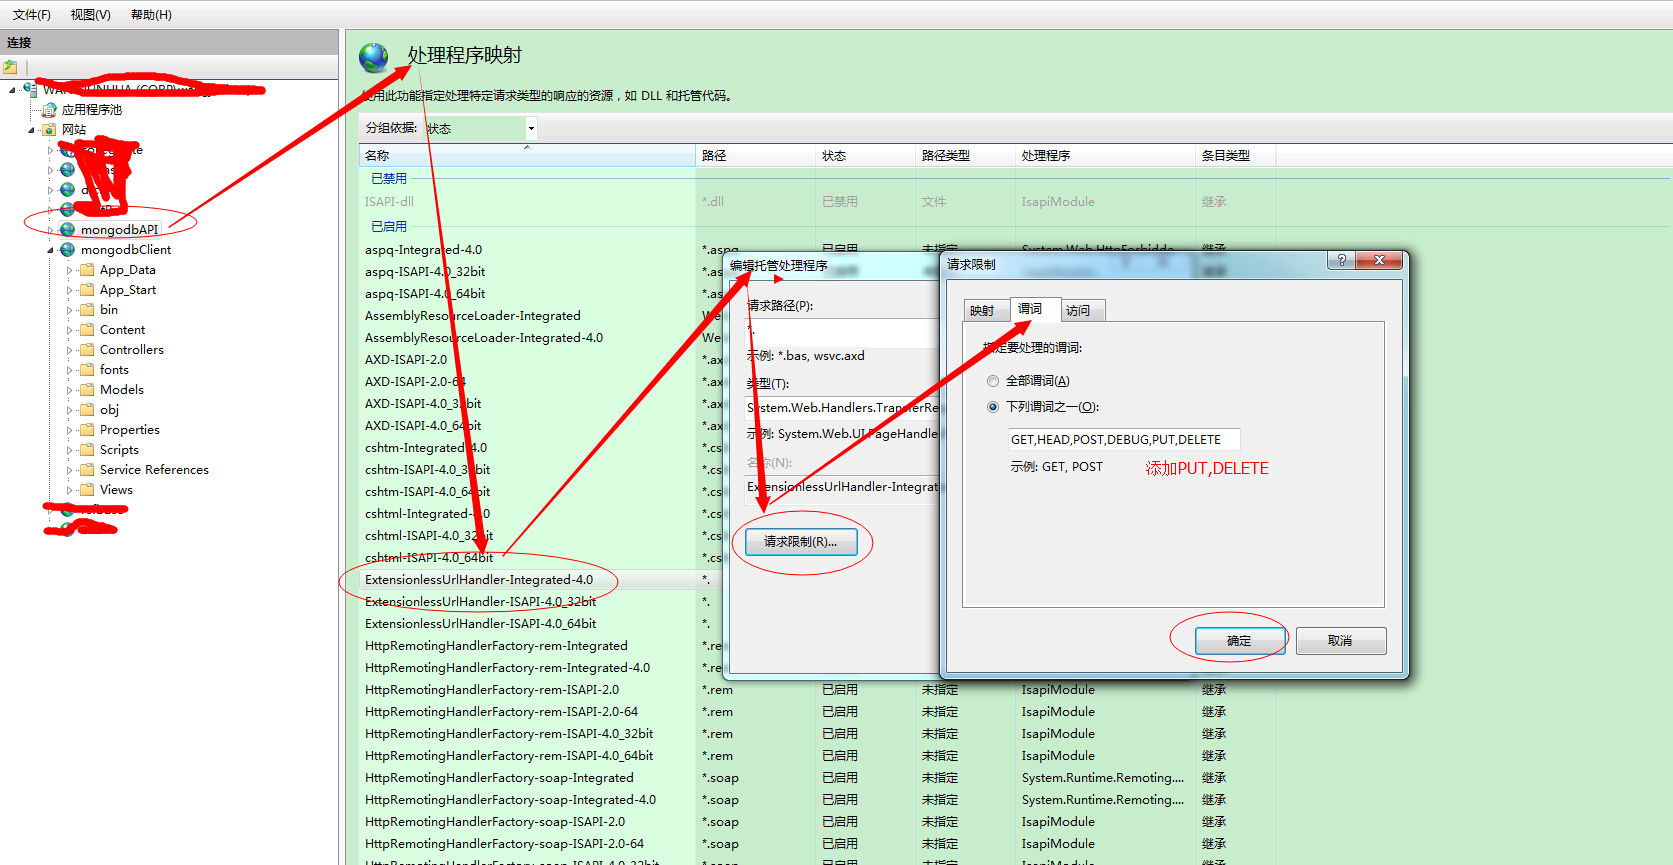Image resolution: width=1673 pixels, height=865 pixels.
Task: Expand the Models folder node
Action: pyautogui.click(x=69, y=390)
